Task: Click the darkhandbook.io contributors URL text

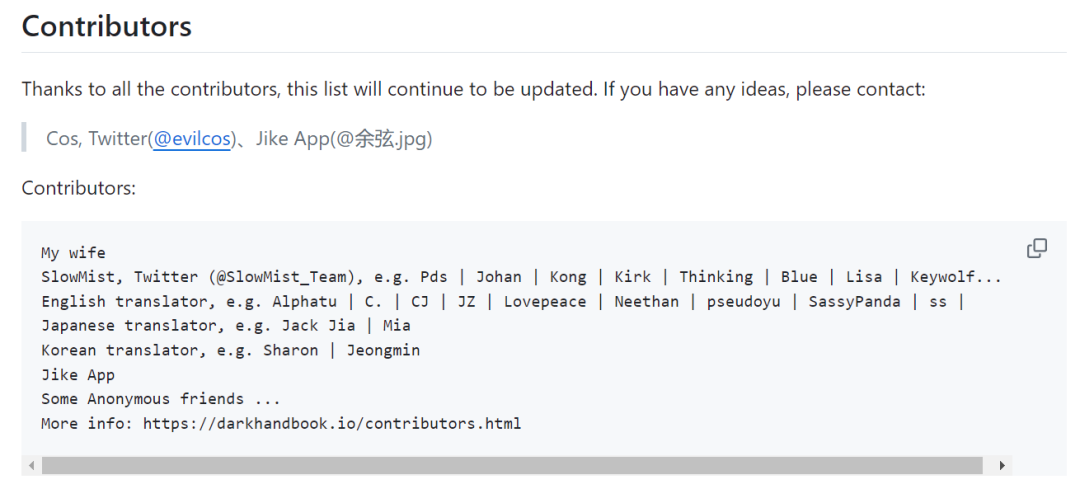Action: point(332,423)
